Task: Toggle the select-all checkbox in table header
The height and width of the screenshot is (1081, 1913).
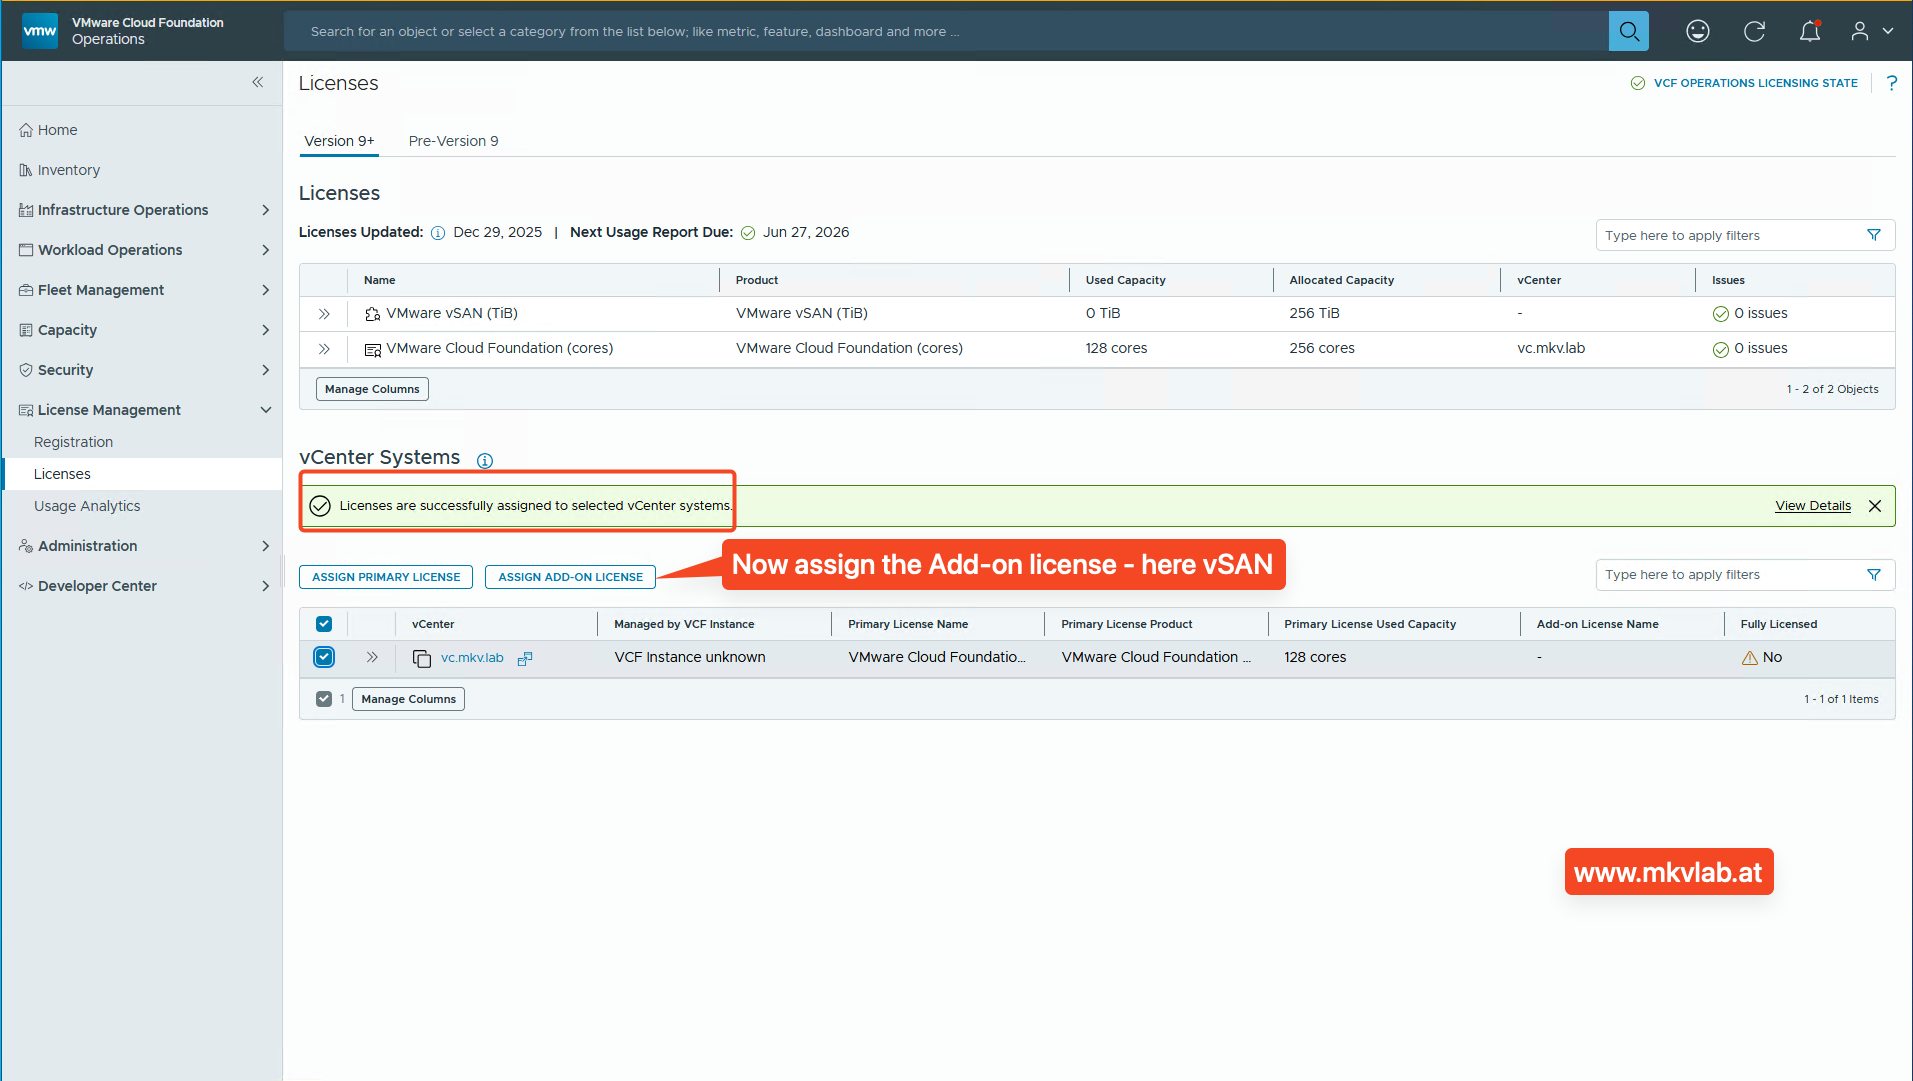Action: (x=323, y=622)
